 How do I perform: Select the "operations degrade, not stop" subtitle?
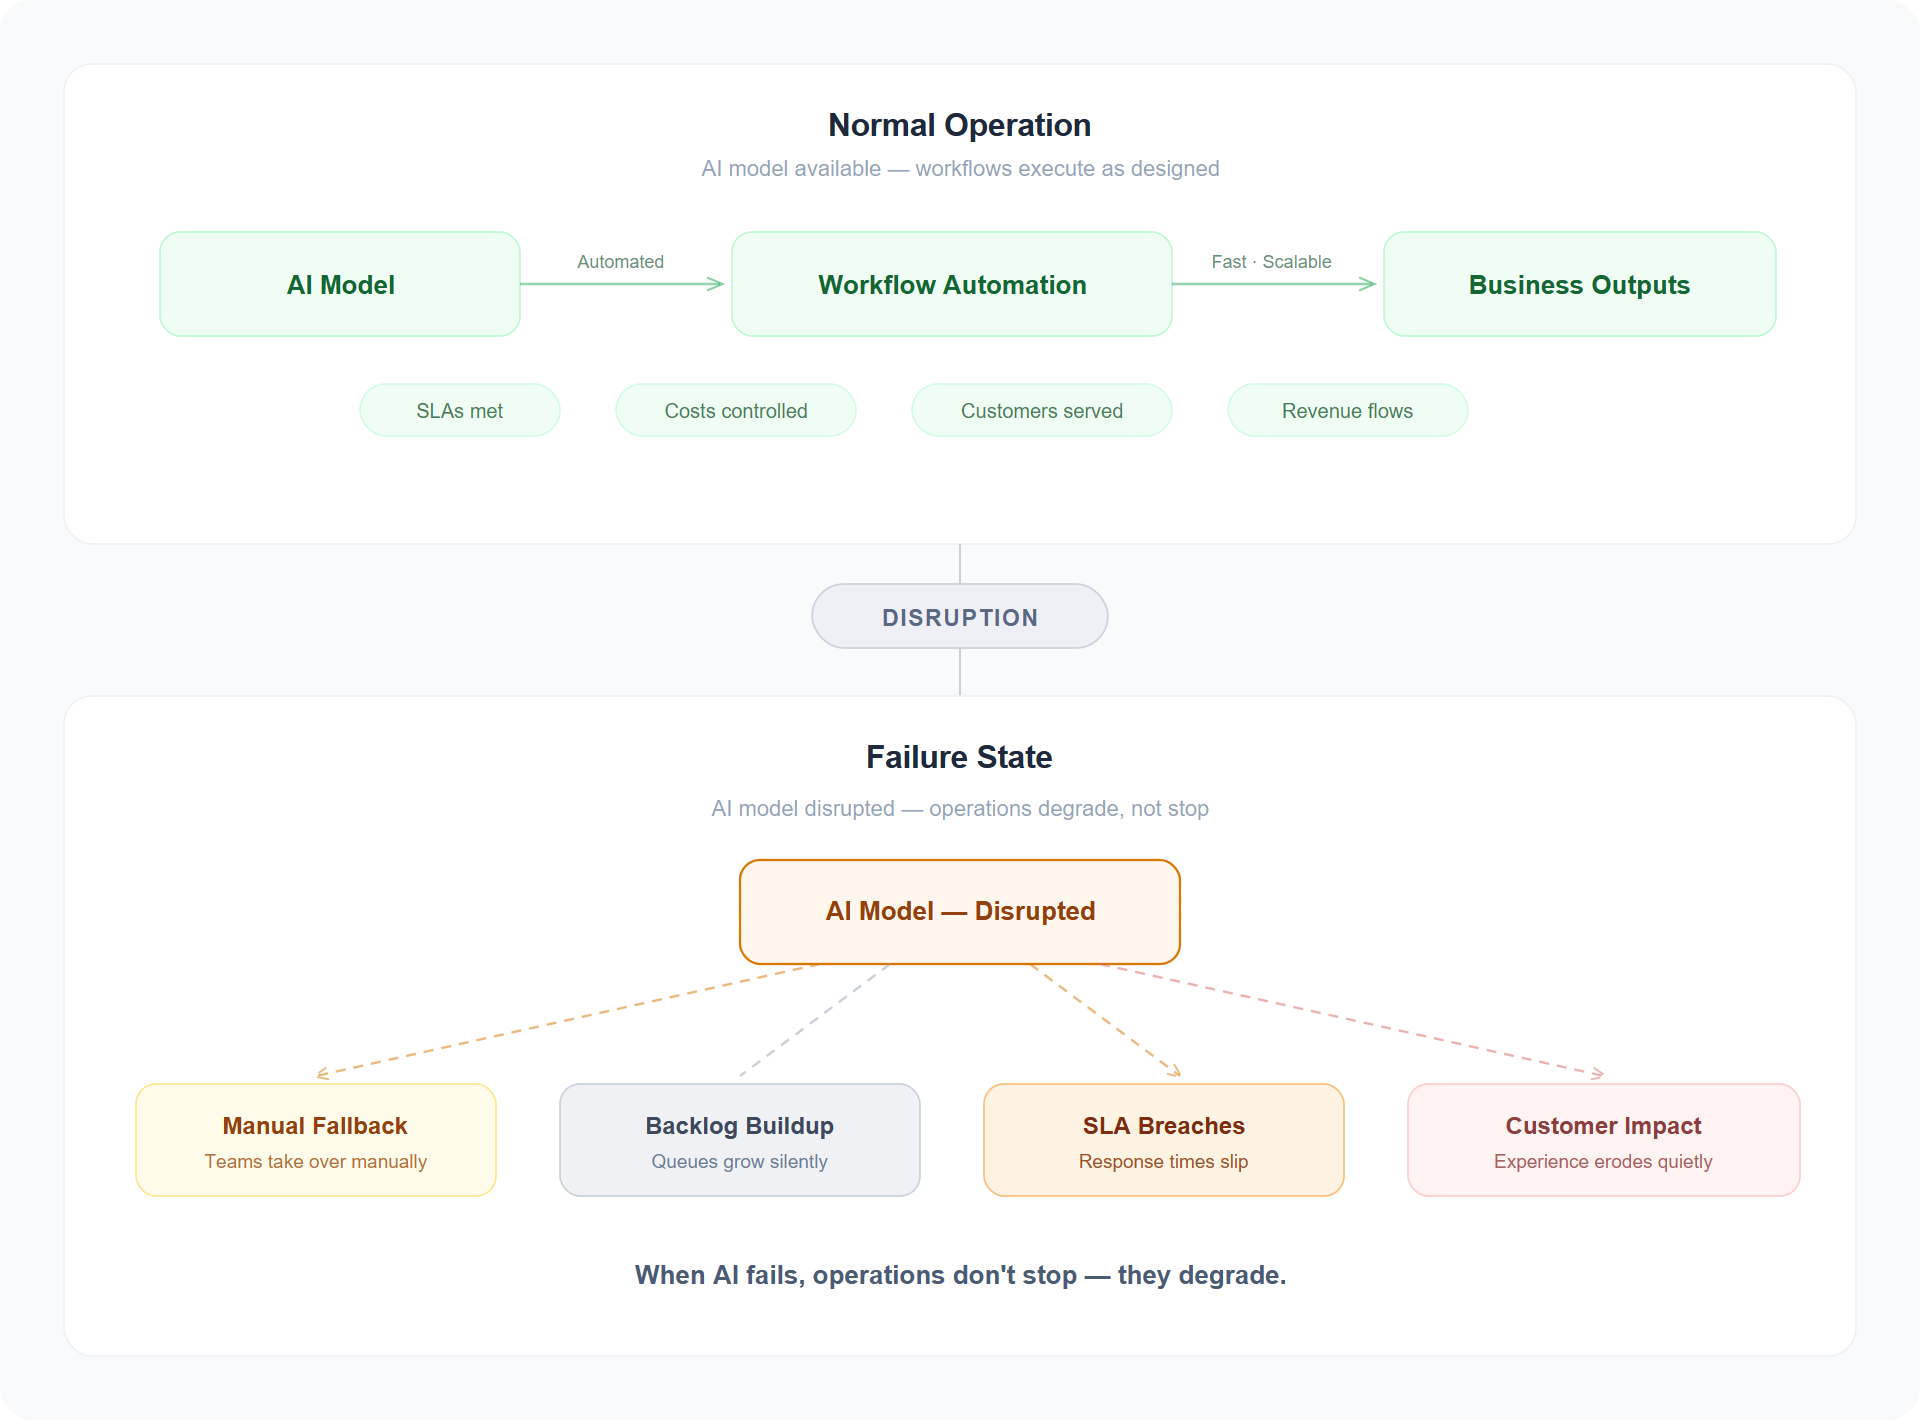959,808
